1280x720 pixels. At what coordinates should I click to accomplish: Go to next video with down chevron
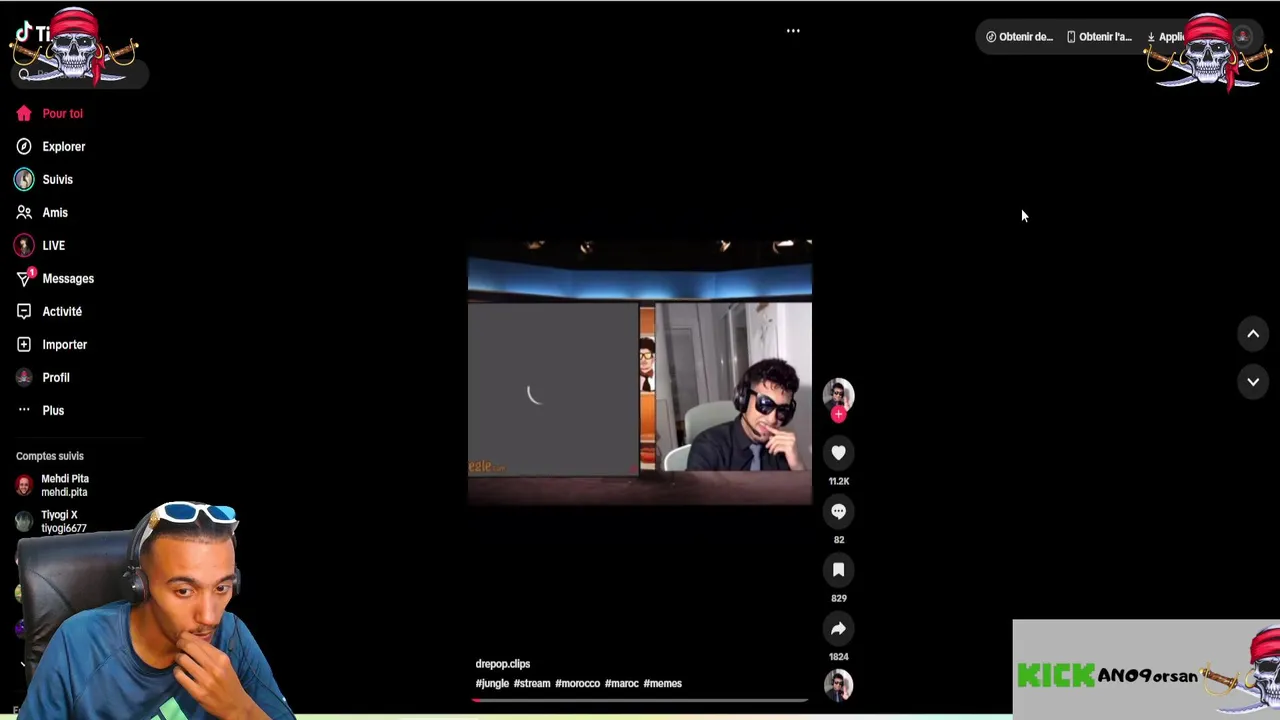click(x=1253, y=382)
